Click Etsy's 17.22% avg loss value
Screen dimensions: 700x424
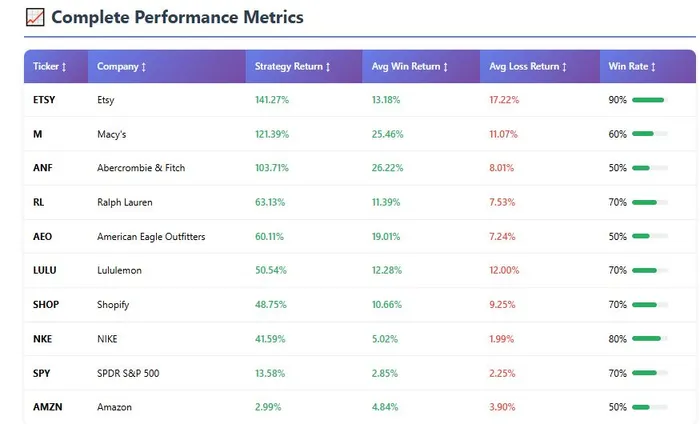pyautogui.click(x=505, y=100)
